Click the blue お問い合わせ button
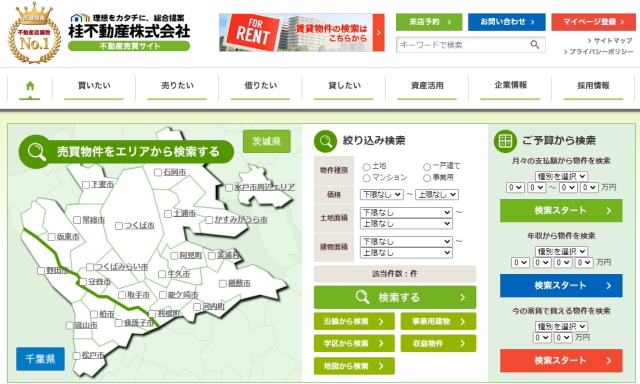Viewport: 640px width, 384px height. [x=507, y=22]
